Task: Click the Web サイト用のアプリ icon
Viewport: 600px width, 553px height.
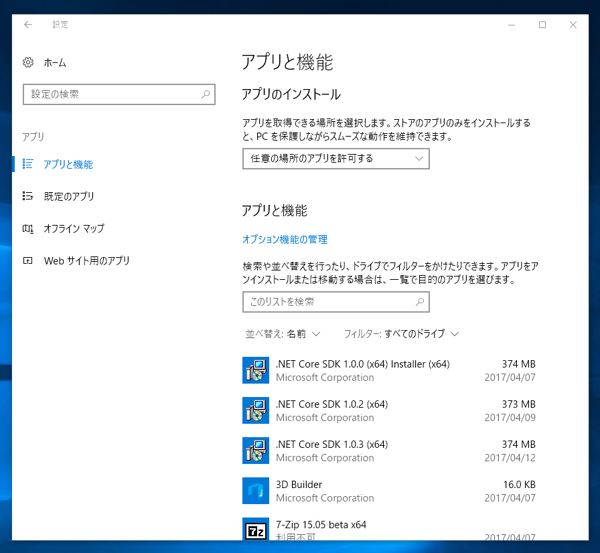Action: point(28,261)
